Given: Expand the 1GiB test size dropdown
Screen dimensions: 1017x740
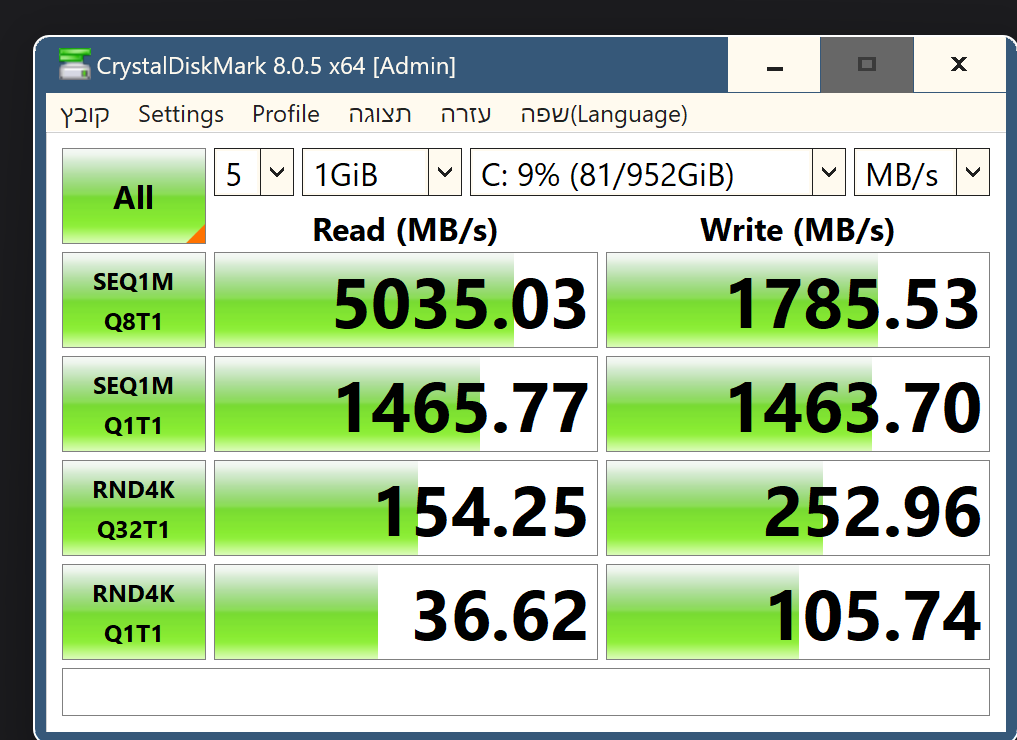Looking at the screenshot, I should 381,172.
